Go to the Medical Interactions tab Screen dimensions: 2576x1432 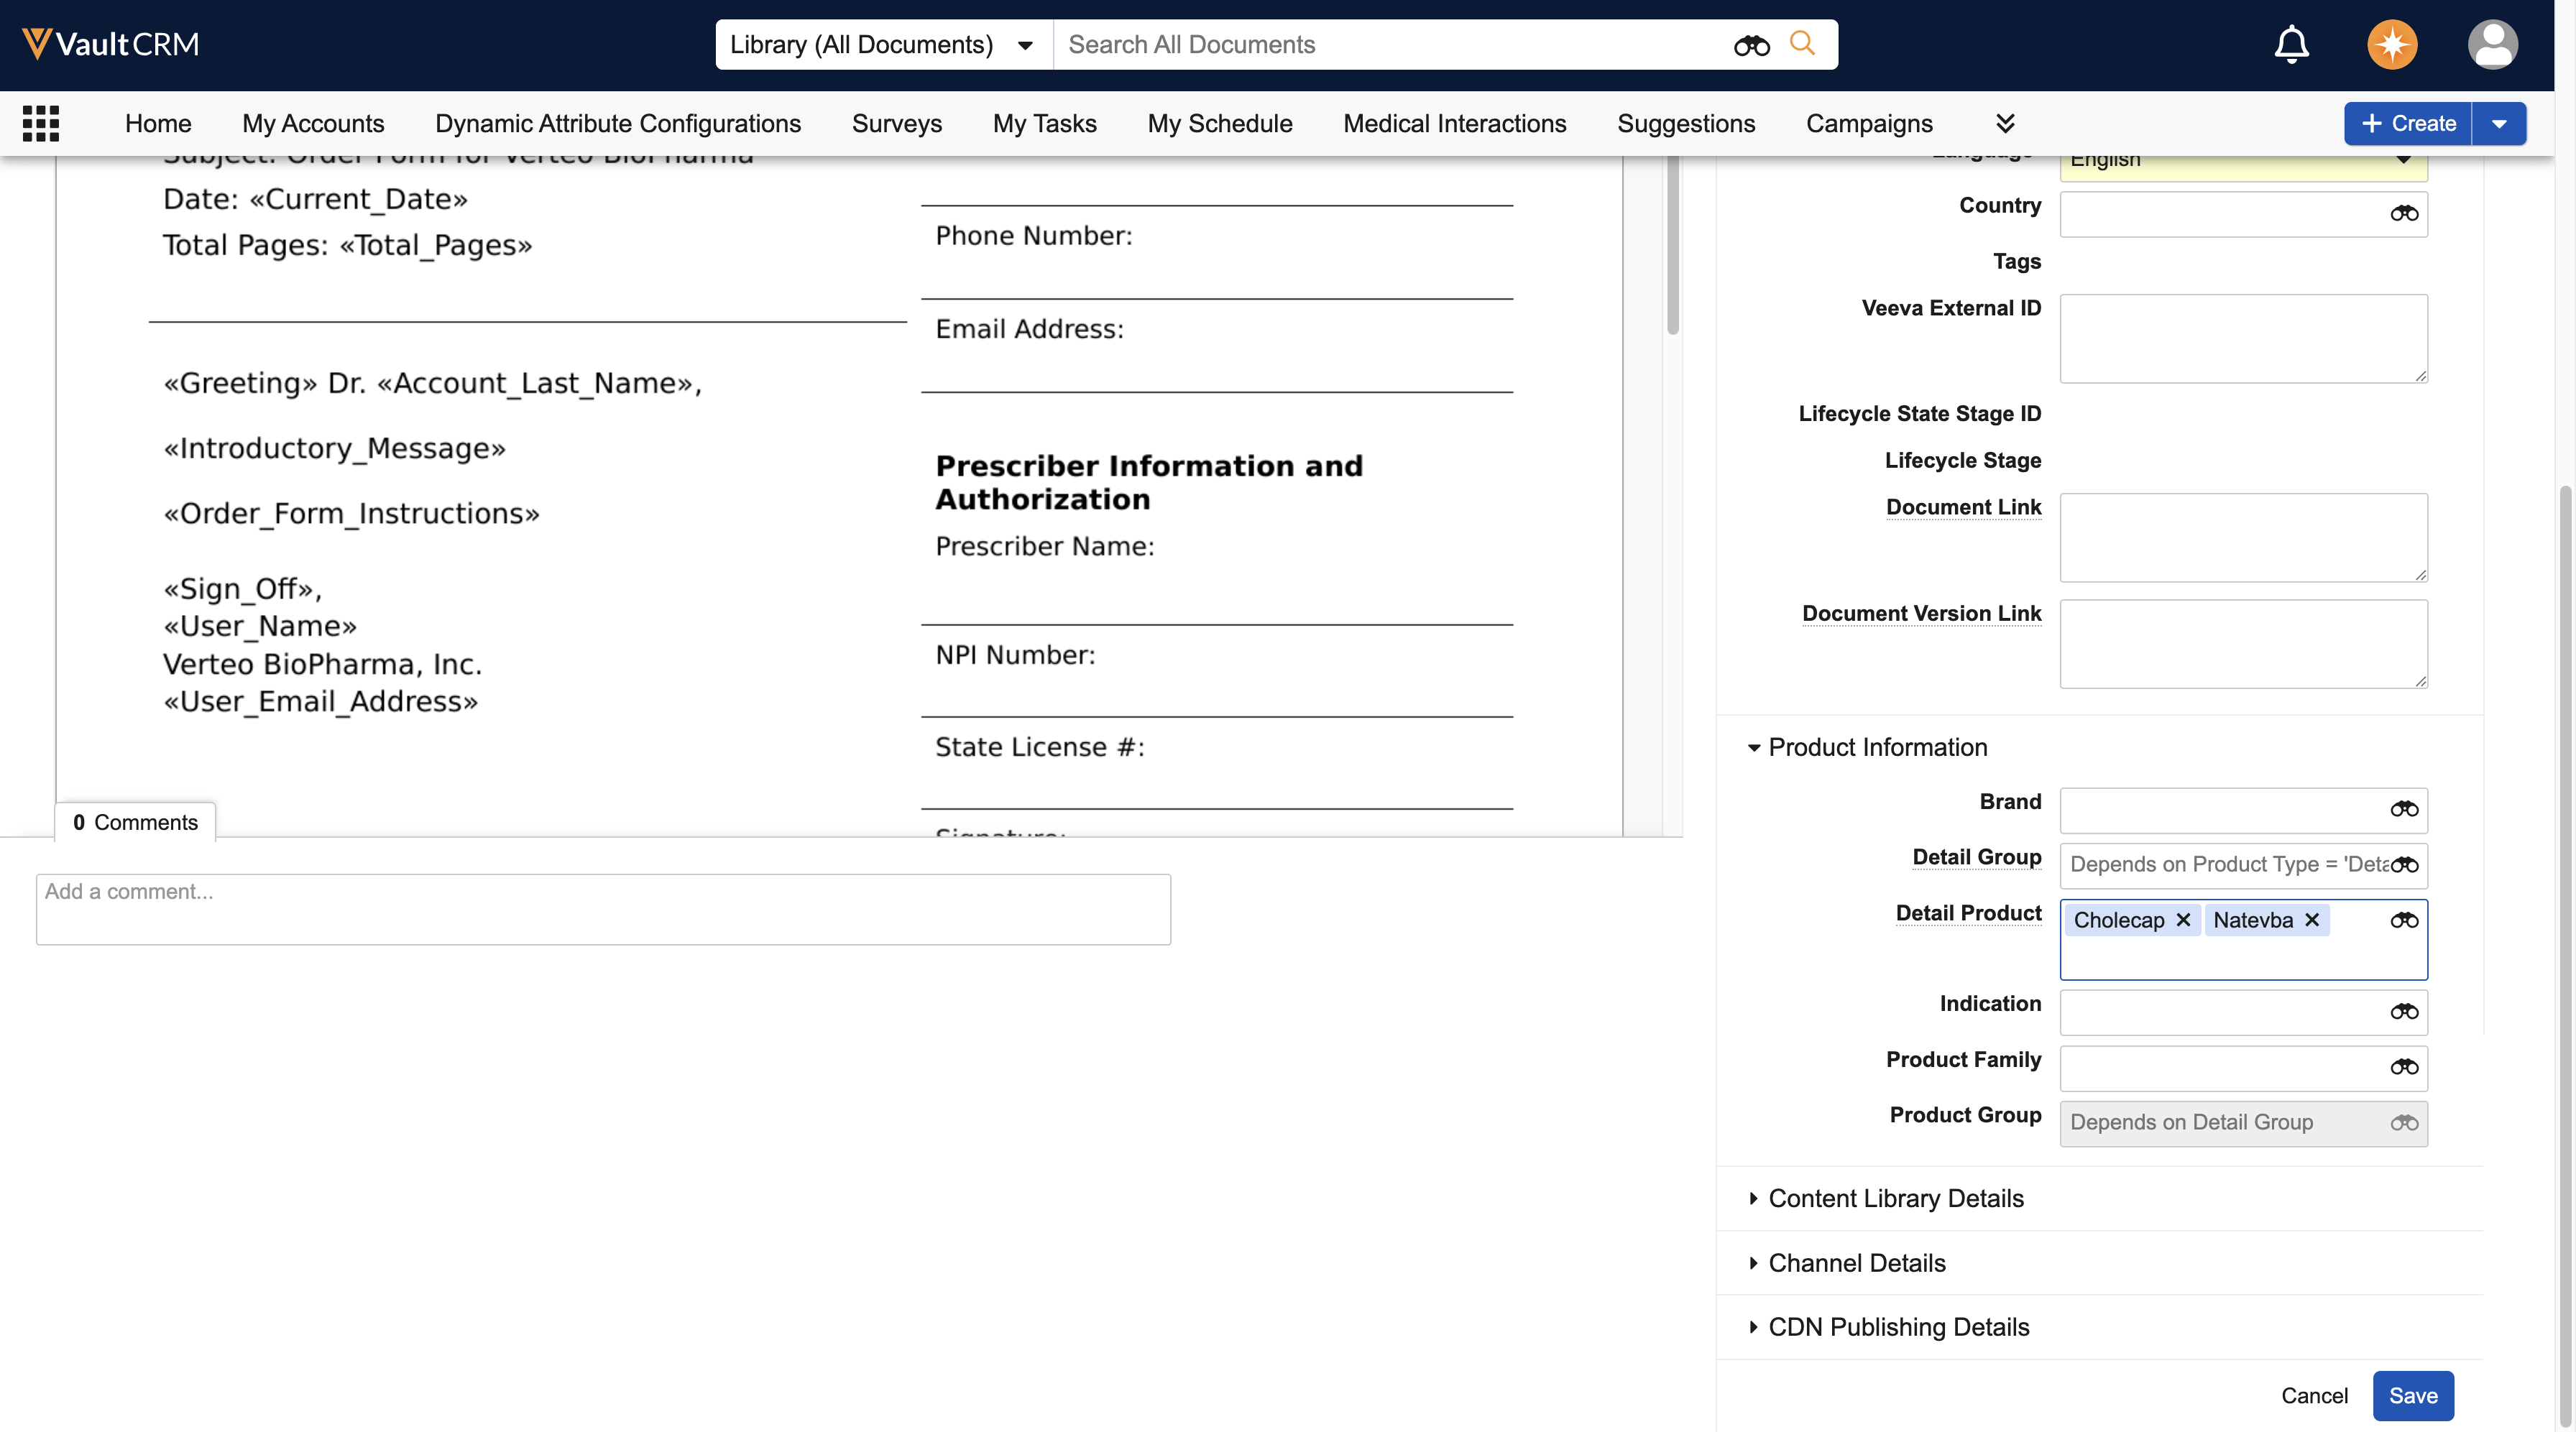click(1454, 123)
